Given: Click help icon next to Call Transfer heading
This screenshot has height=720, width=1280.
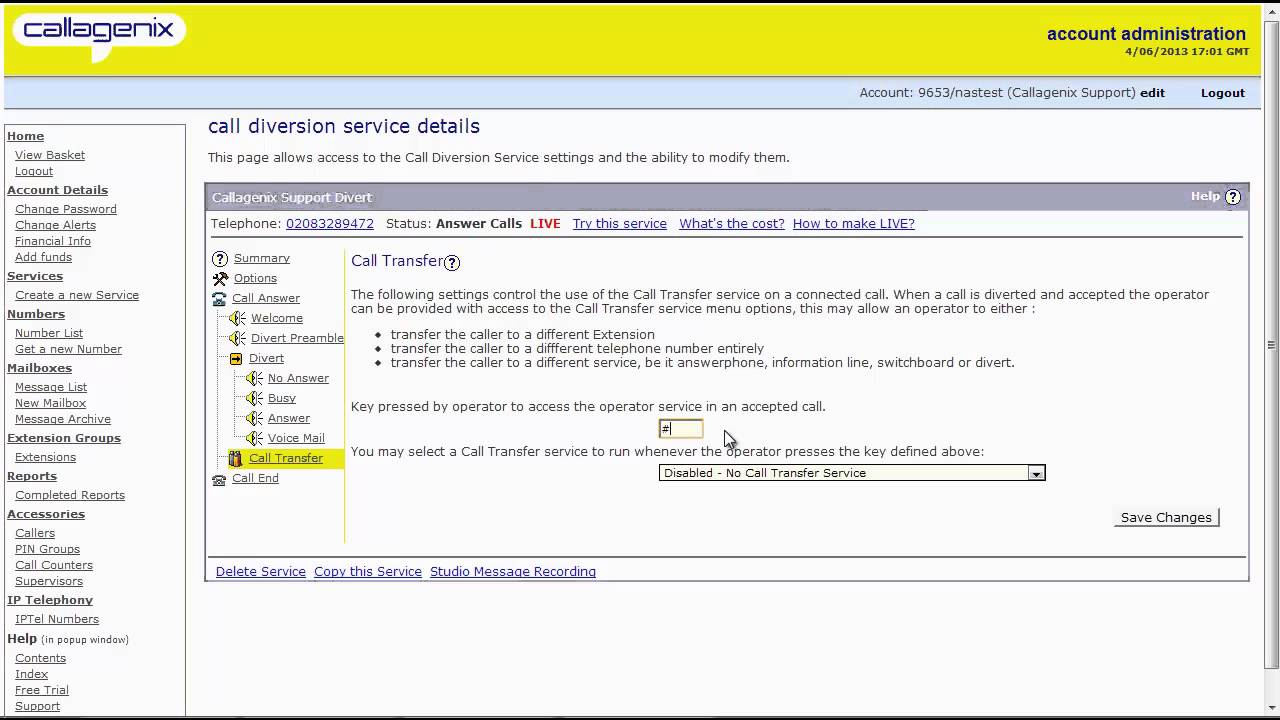Looking at the screenshot, I should pyautogui.click(x=452, y=262).
